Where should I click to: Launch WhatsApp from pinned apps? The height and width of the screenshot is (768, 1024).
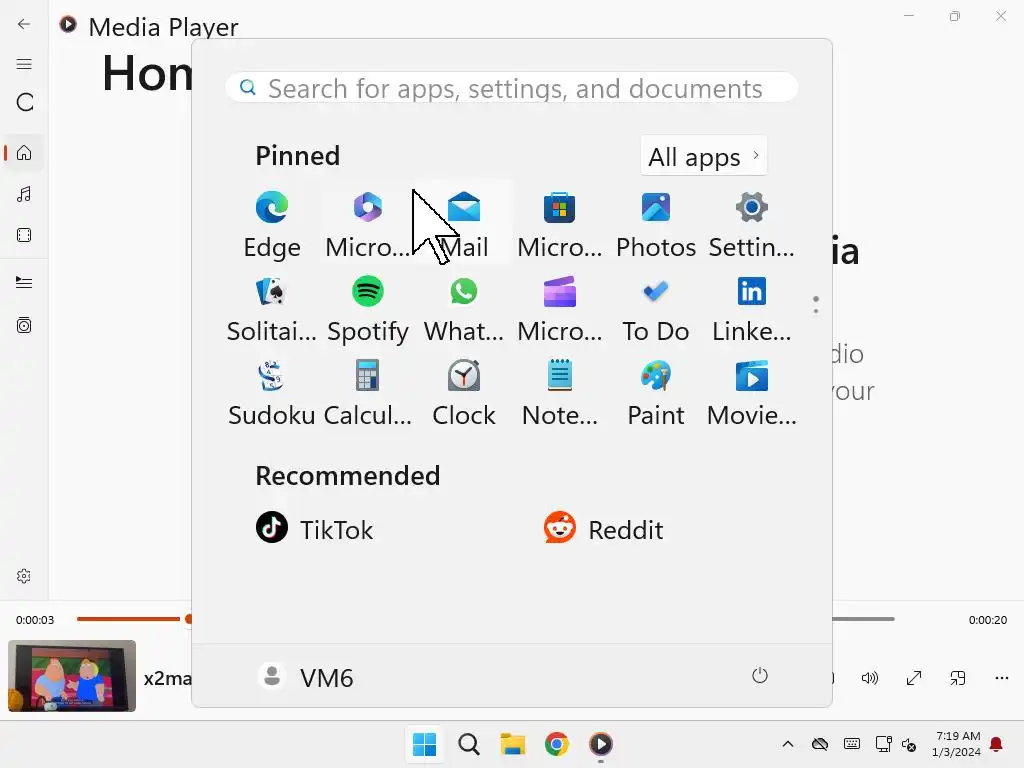coord(464,309)
